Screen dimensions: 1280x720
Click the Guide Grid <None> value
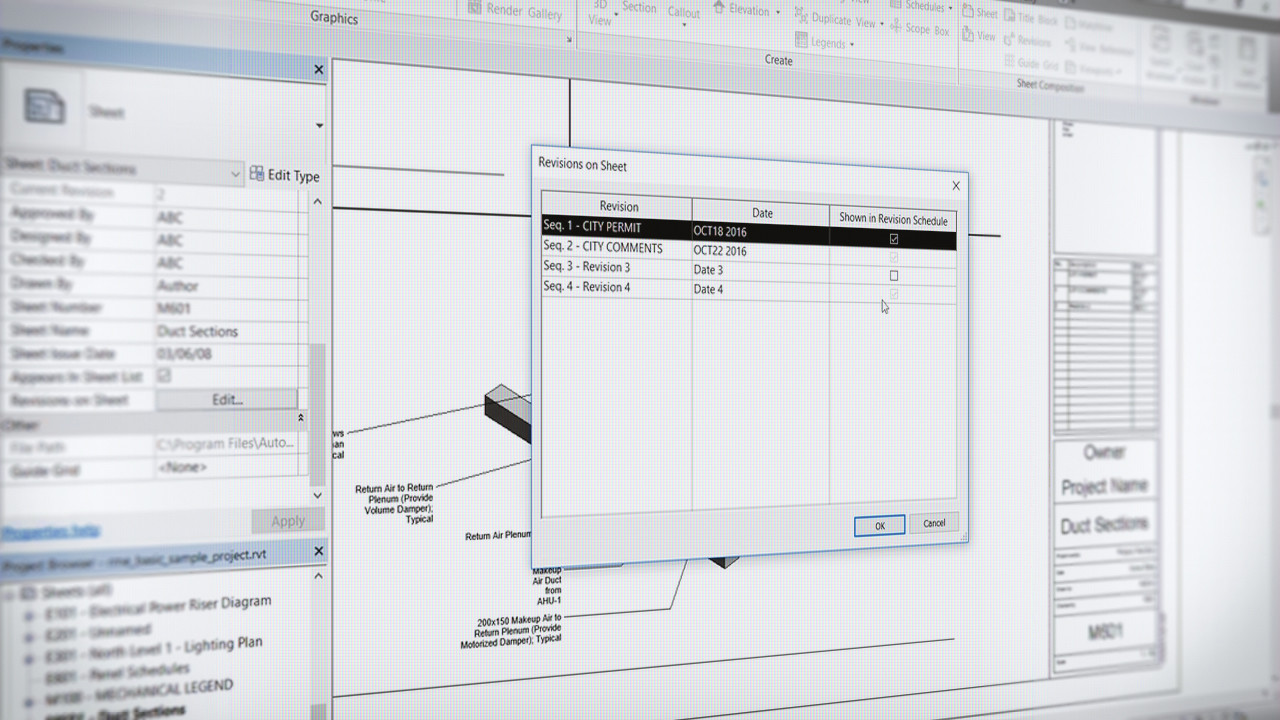pyautogui.click(x=229, y=467)
